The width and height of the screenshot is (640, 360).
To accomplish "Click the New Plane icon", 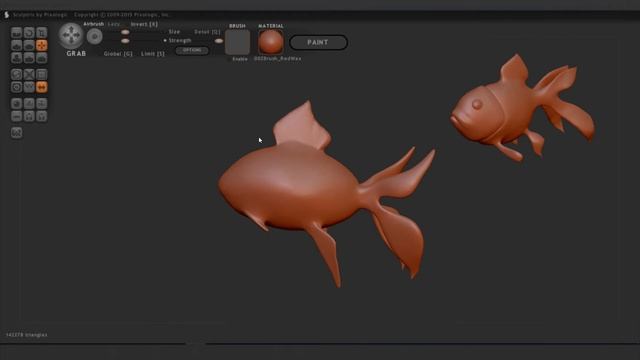I will coord(29,104).
